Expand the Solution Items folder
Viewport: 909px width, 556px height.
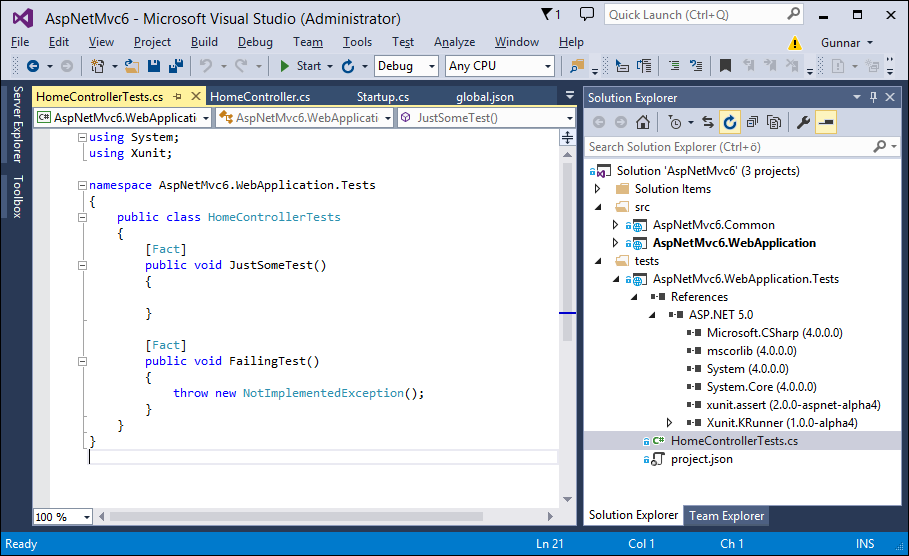598,189
